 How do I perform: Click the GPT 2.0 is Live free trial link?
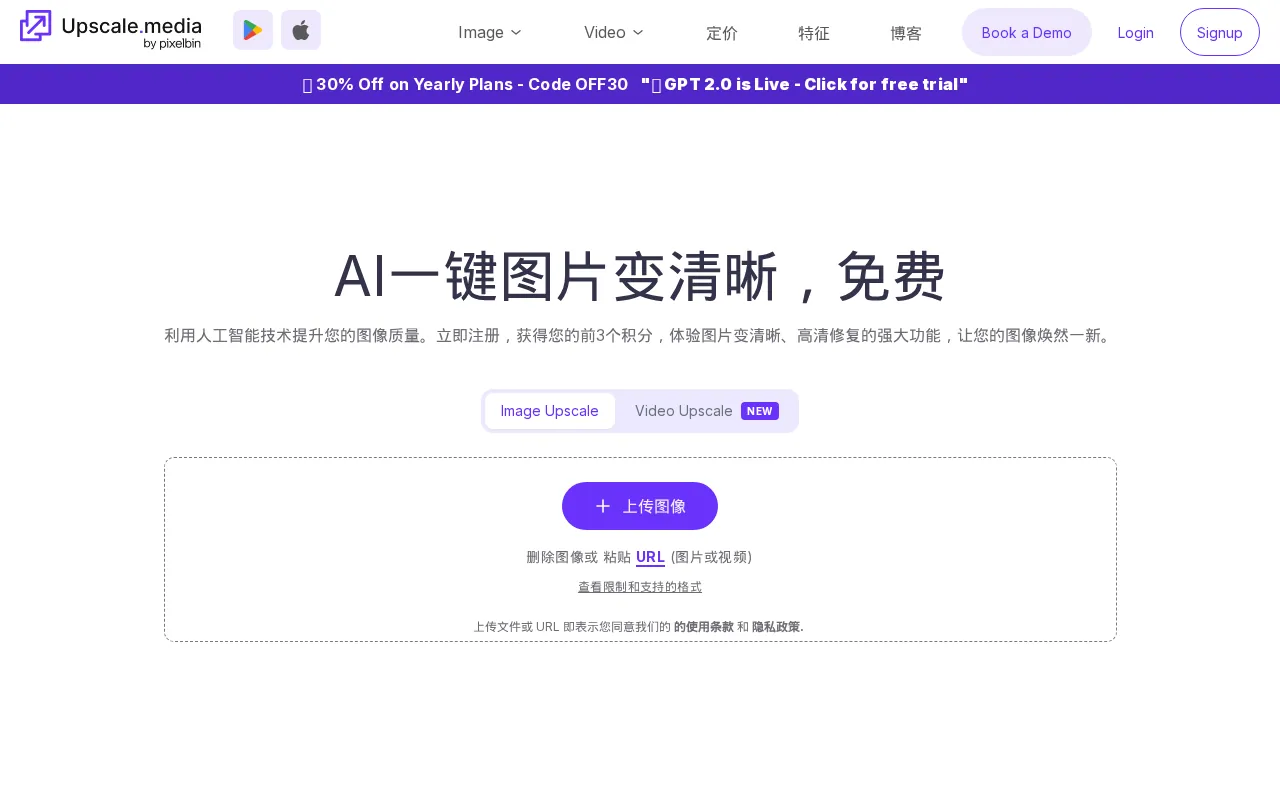click(805, 84)
